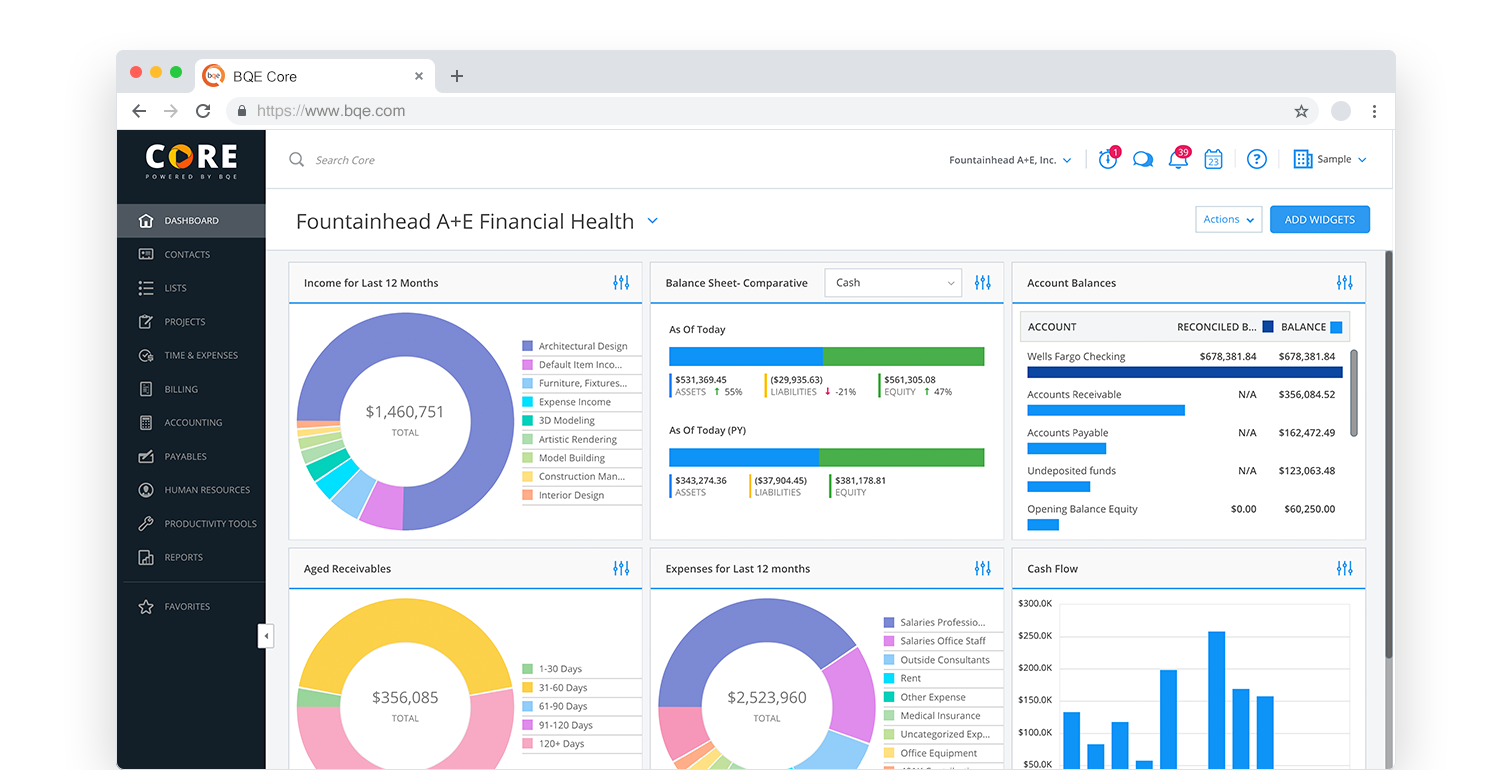The height and width of the screenshot is (770, 1500).
Task: Collapse the sidebar with the arrow handle
Action: pos(265,636)
